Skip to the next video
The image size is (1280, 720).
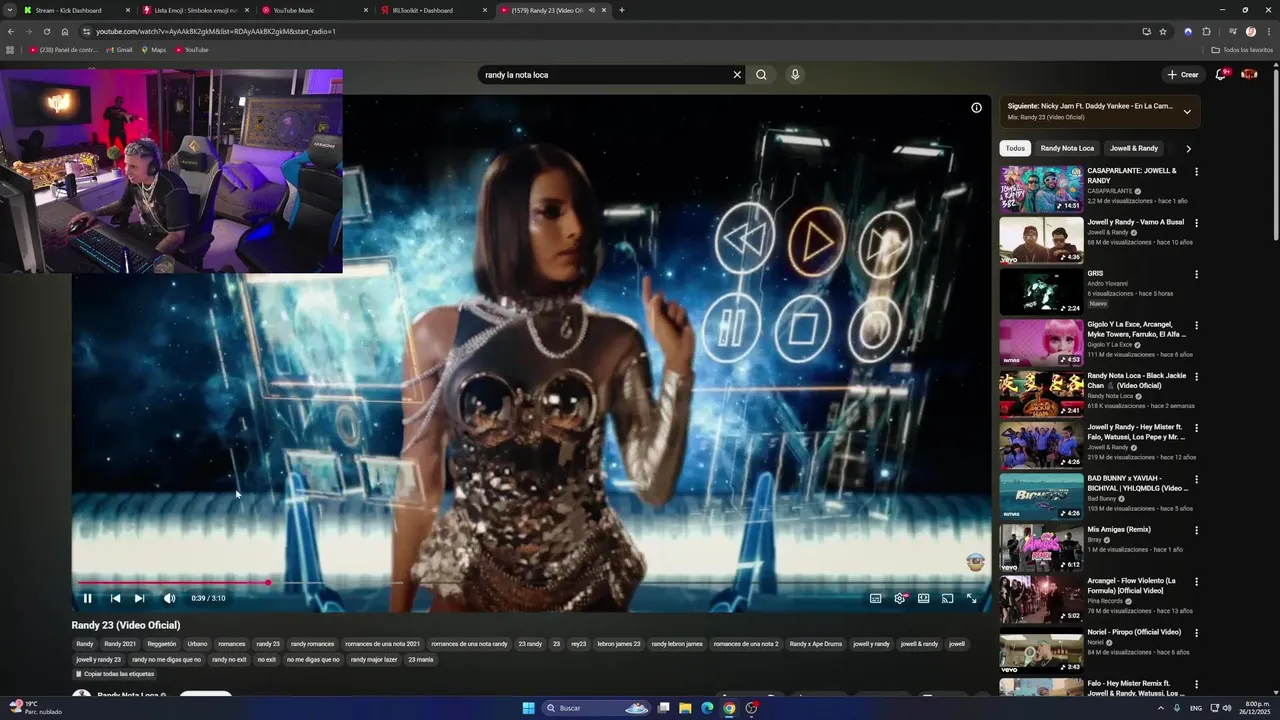pyautogui.click(x=139, y=598)
